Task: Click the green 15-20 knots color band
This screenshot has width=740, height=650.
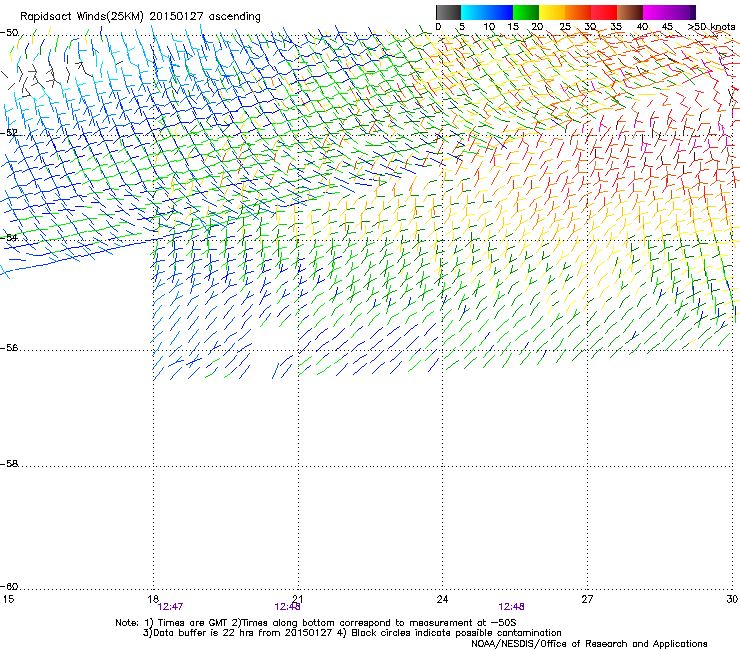Action: [x=526, y=12]
